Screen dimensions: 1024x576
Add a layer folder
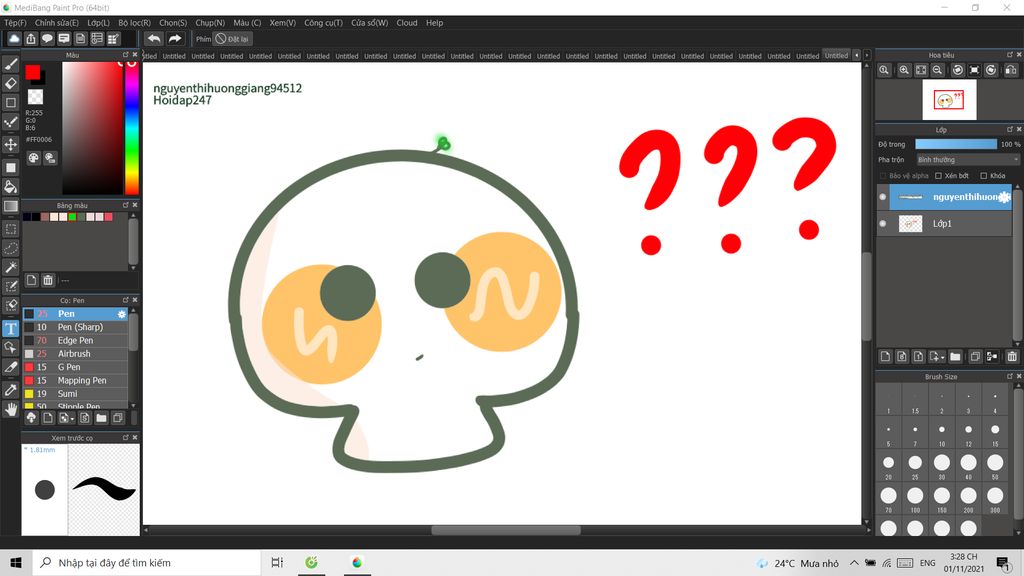[955, 357]
